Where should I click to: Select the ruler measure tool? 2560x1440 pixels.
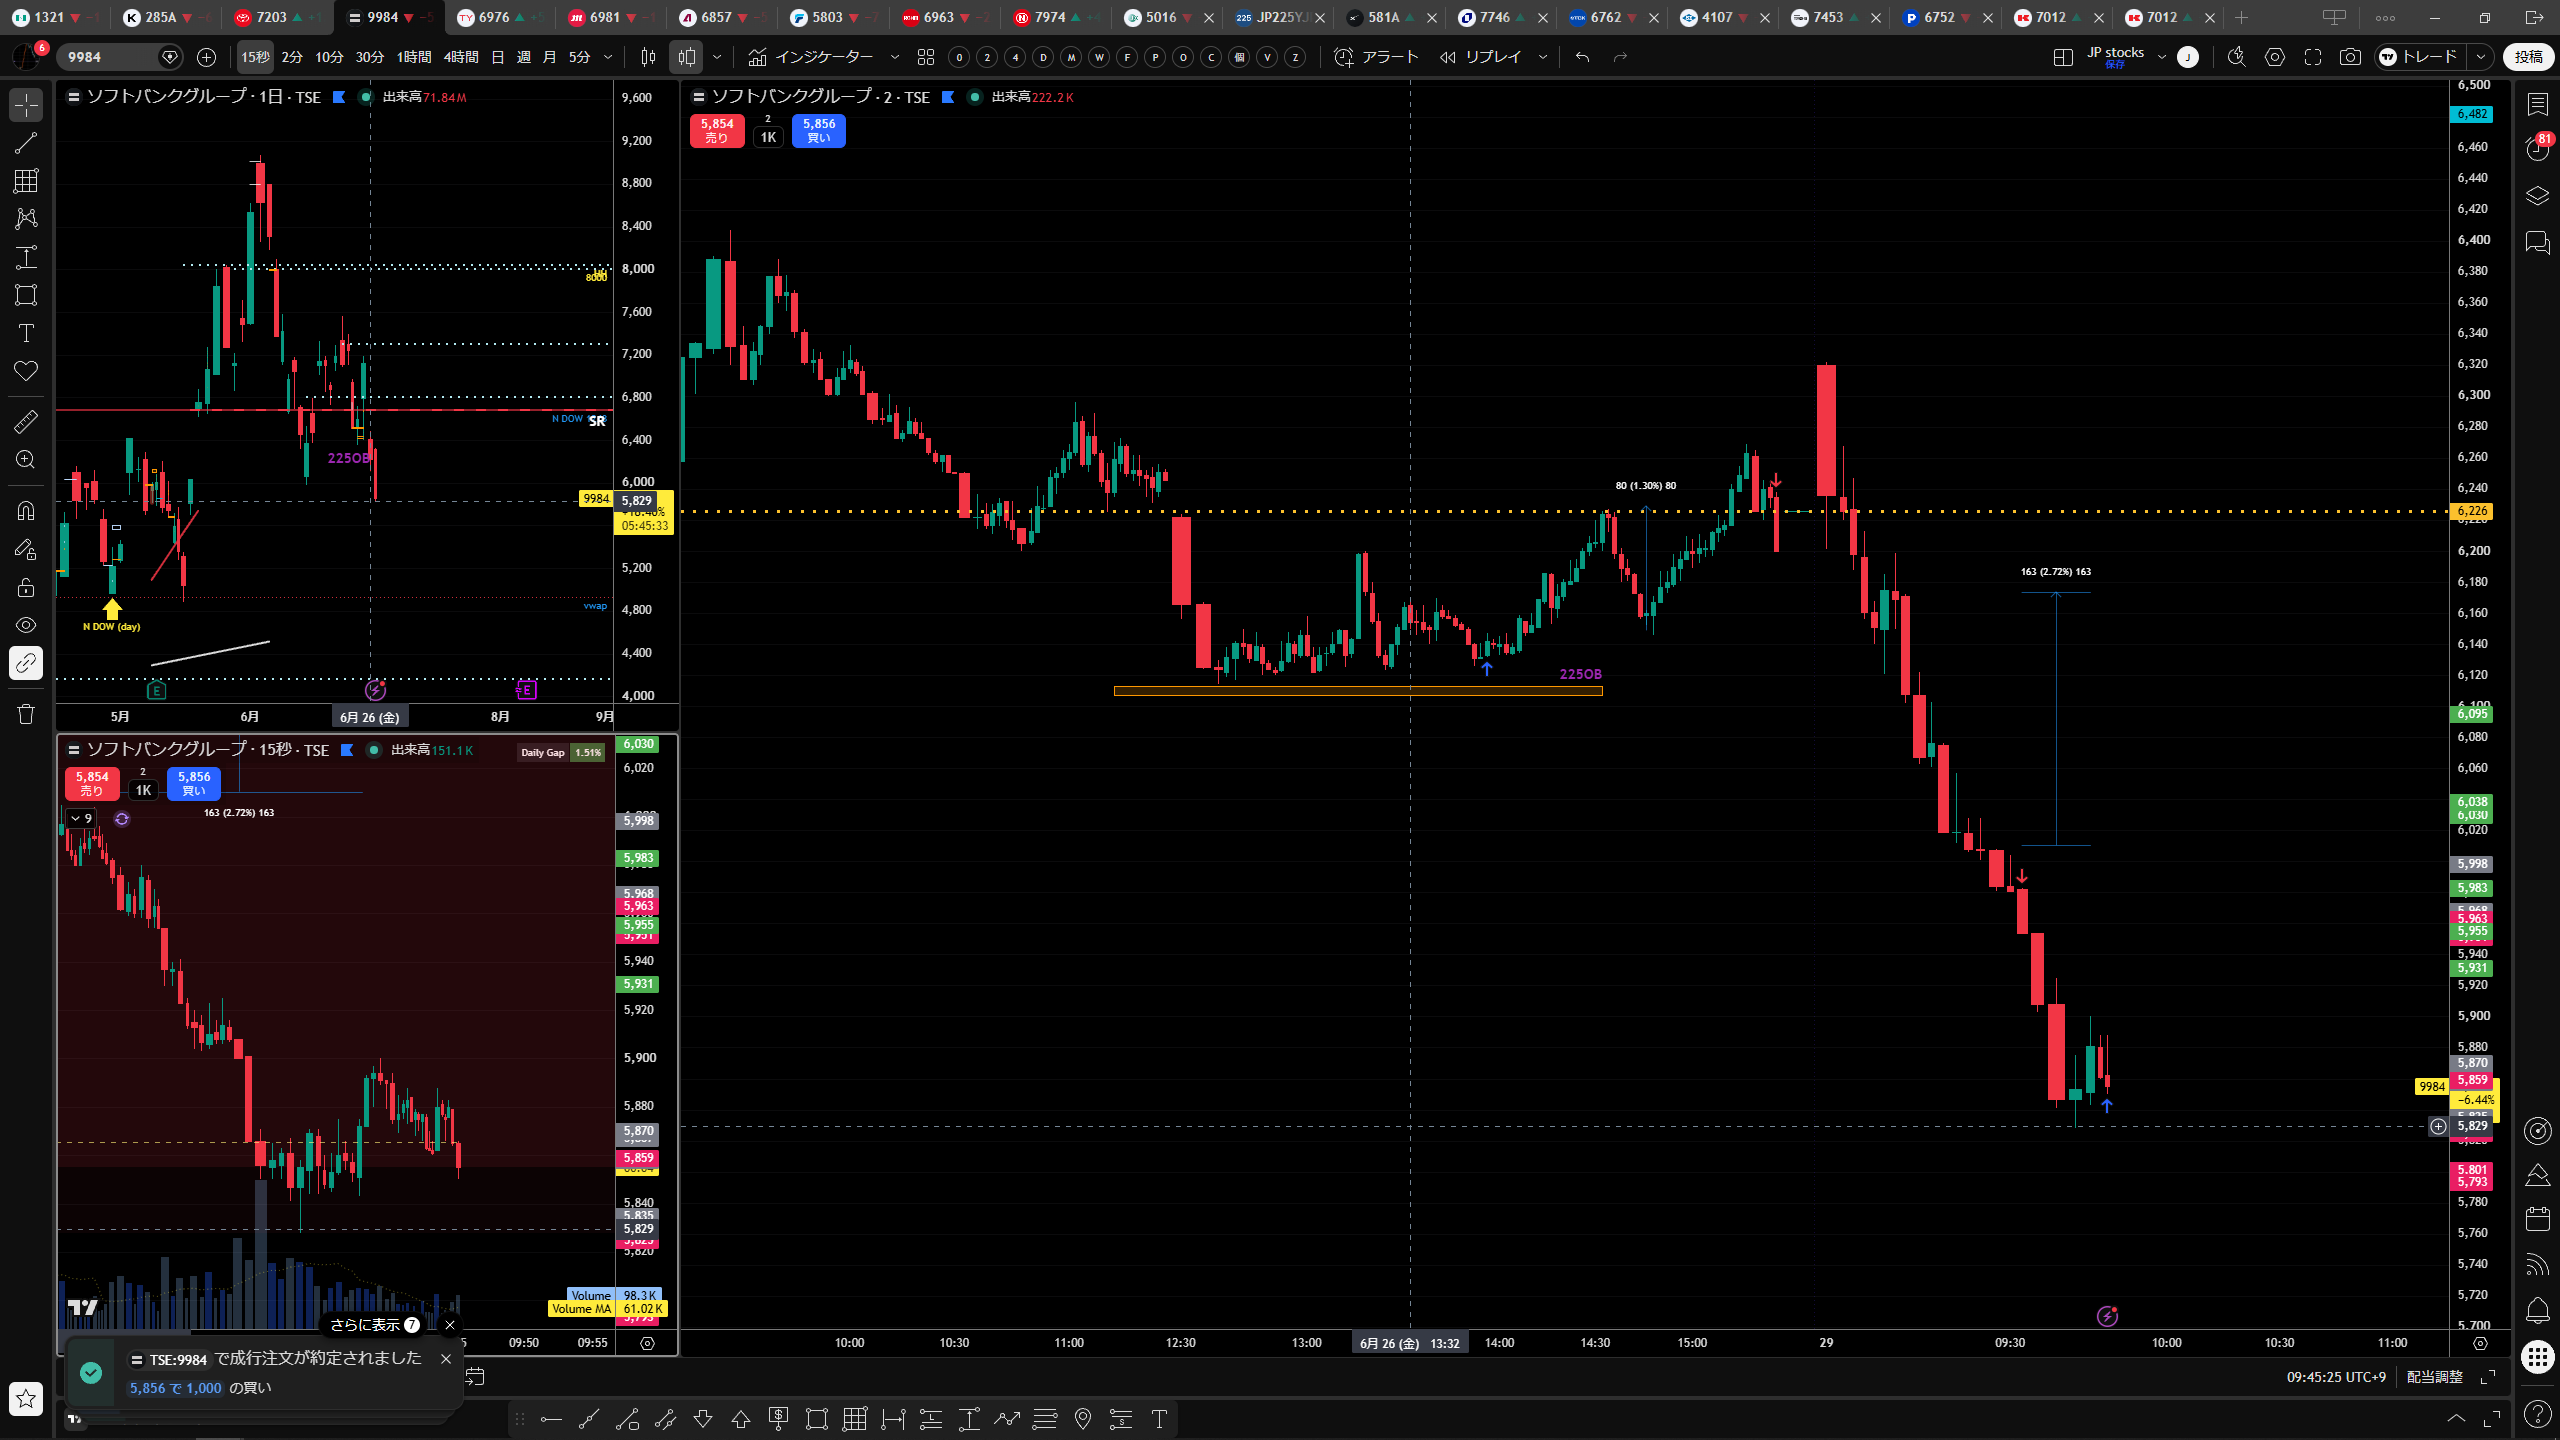[x=26, y=422]
